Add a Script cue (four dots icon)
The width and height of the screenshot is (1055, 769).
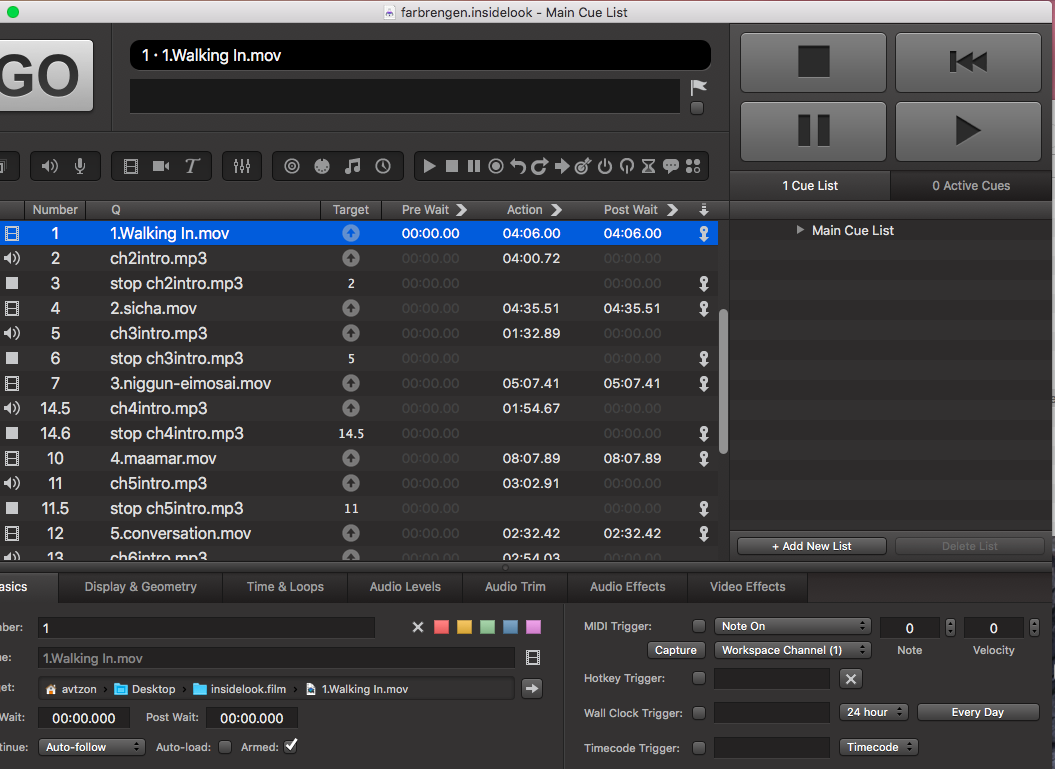[x=693, y=166]
